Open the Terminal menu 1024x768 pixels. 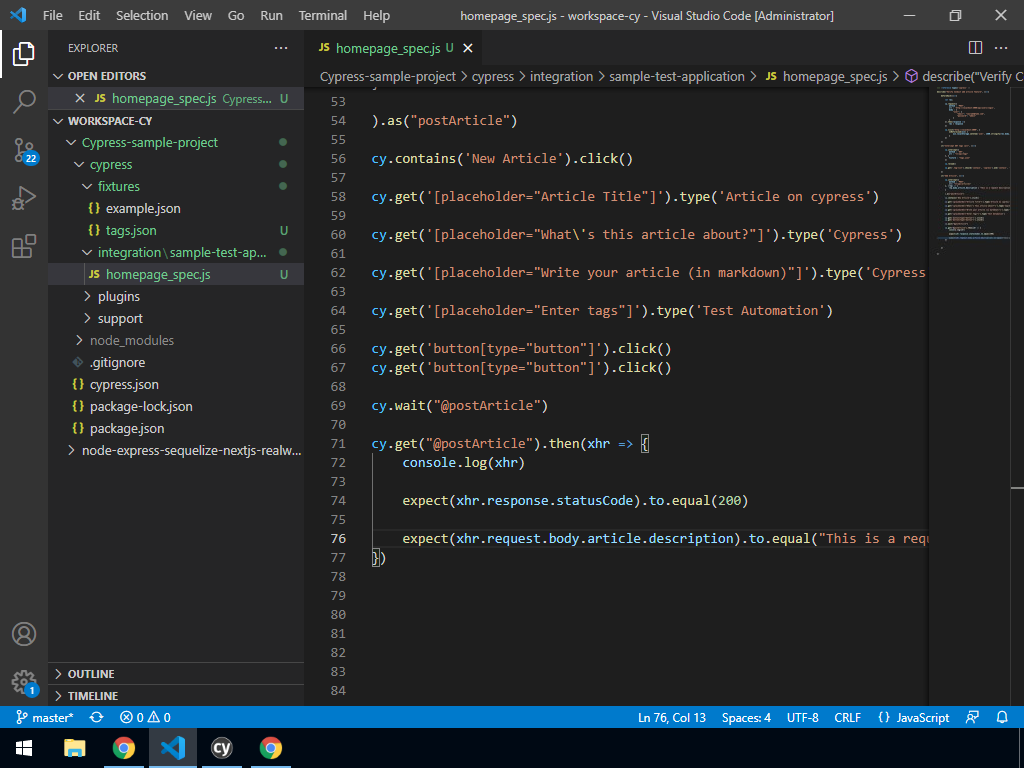pyautogui.click(x=323, y=16)
